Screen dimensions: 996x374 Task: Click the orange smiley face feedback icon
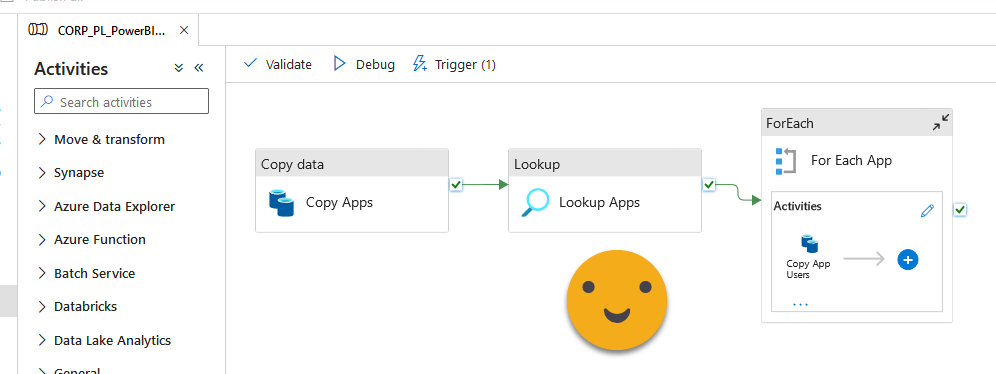617,300
